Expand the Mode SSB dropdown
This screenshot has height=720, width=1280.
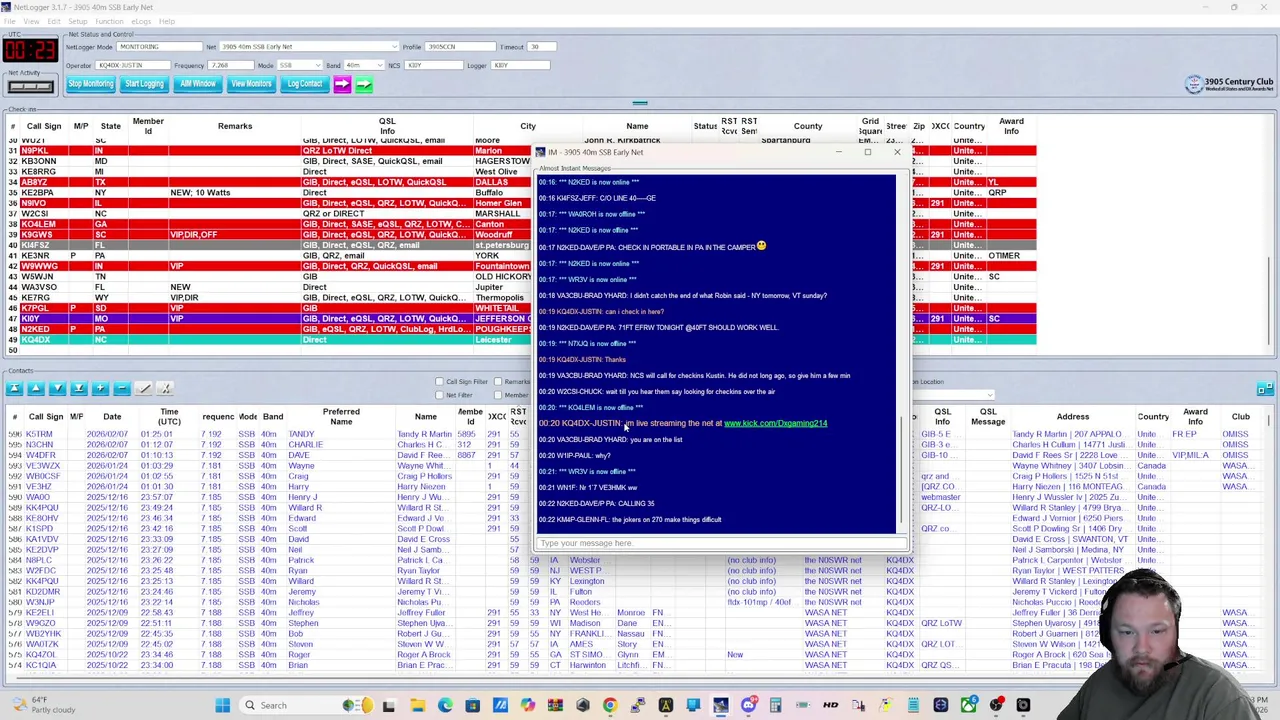[x=319, y=65]
